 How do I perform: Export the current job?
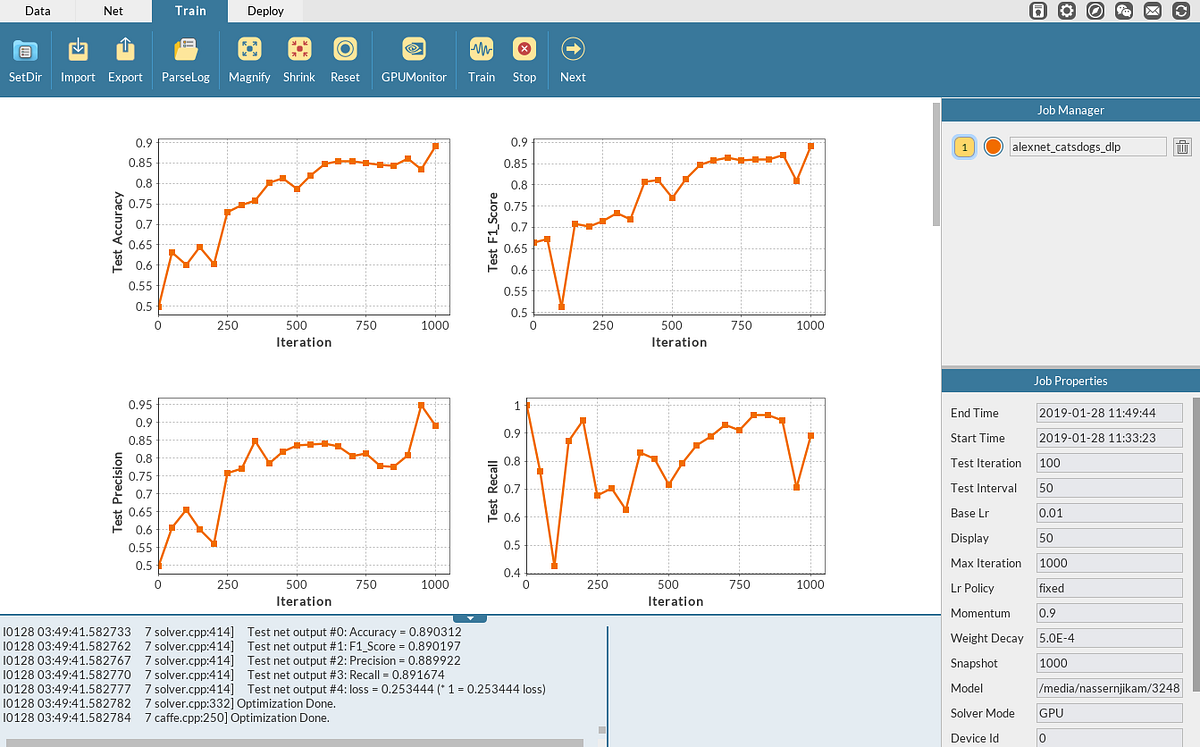pos(125,58)
